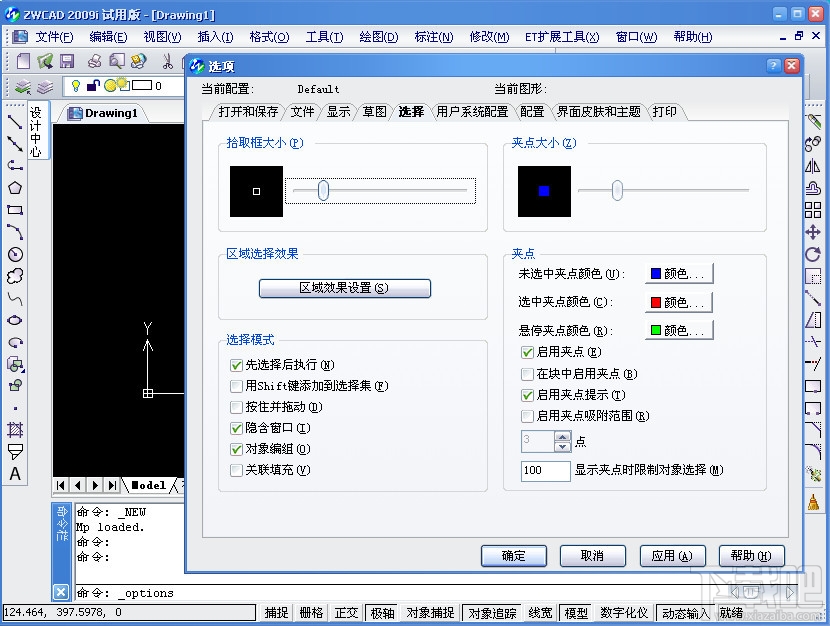
Task: Open the 未选中夹点颜色 color dropdown
Action: tap(679, 273)
